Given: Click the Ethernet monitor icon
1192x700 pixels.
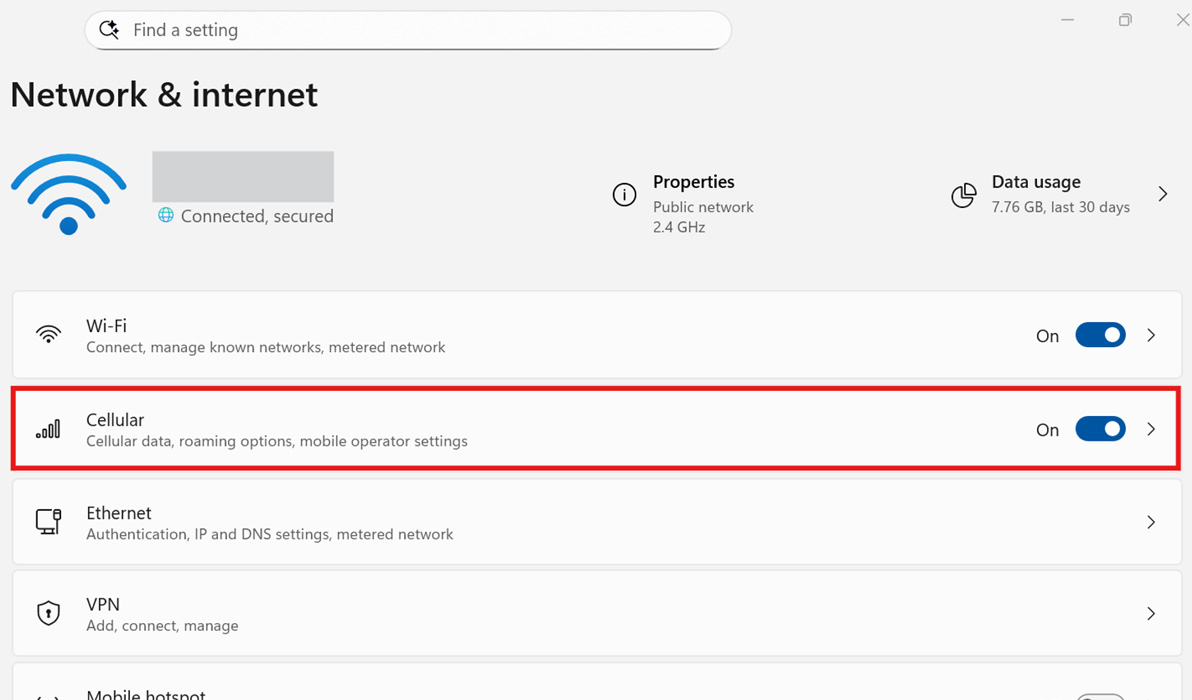Looking at the screenshot, I should (48, 522).
